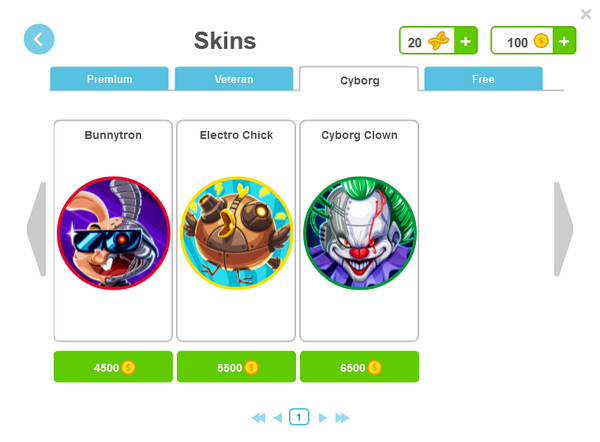The height and width of the screenshot is (442, 600).
Task: Buy Electro Chick for 5500 coins
Action: tap(236, 367)
